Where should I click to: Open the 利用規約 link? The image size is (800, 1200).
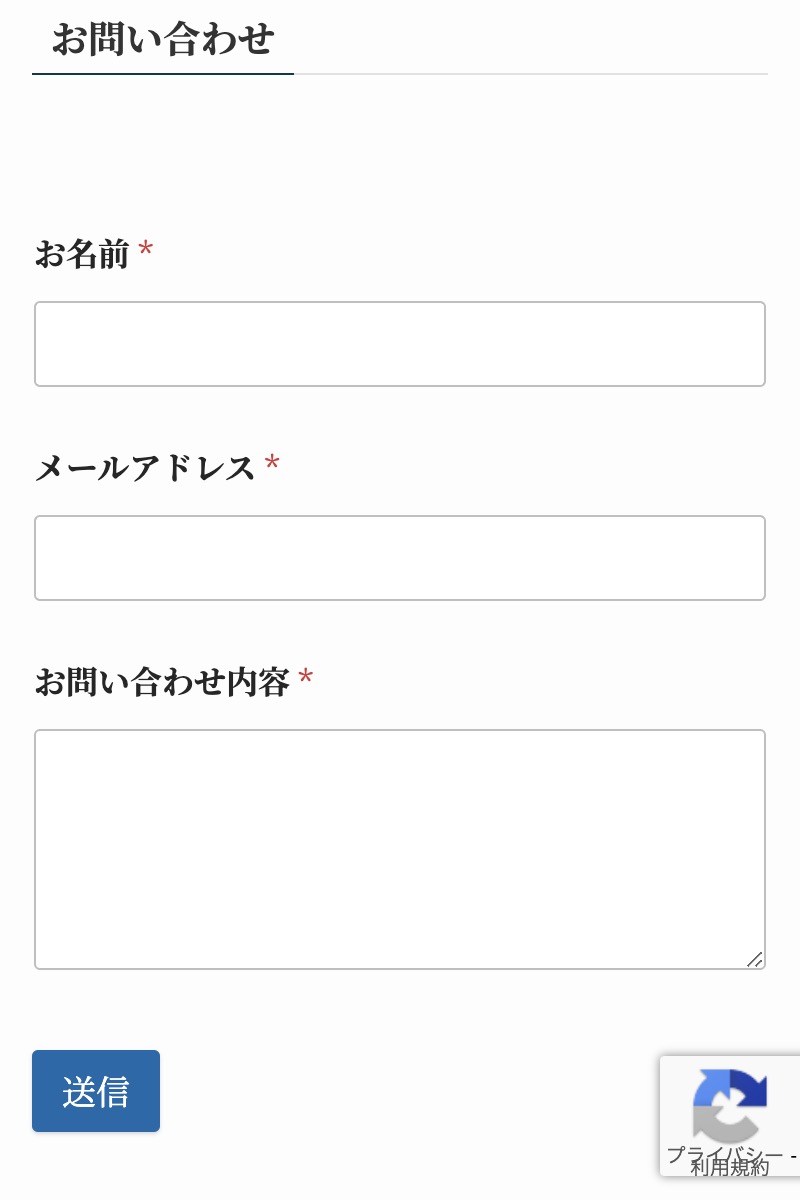[730, 1167]
